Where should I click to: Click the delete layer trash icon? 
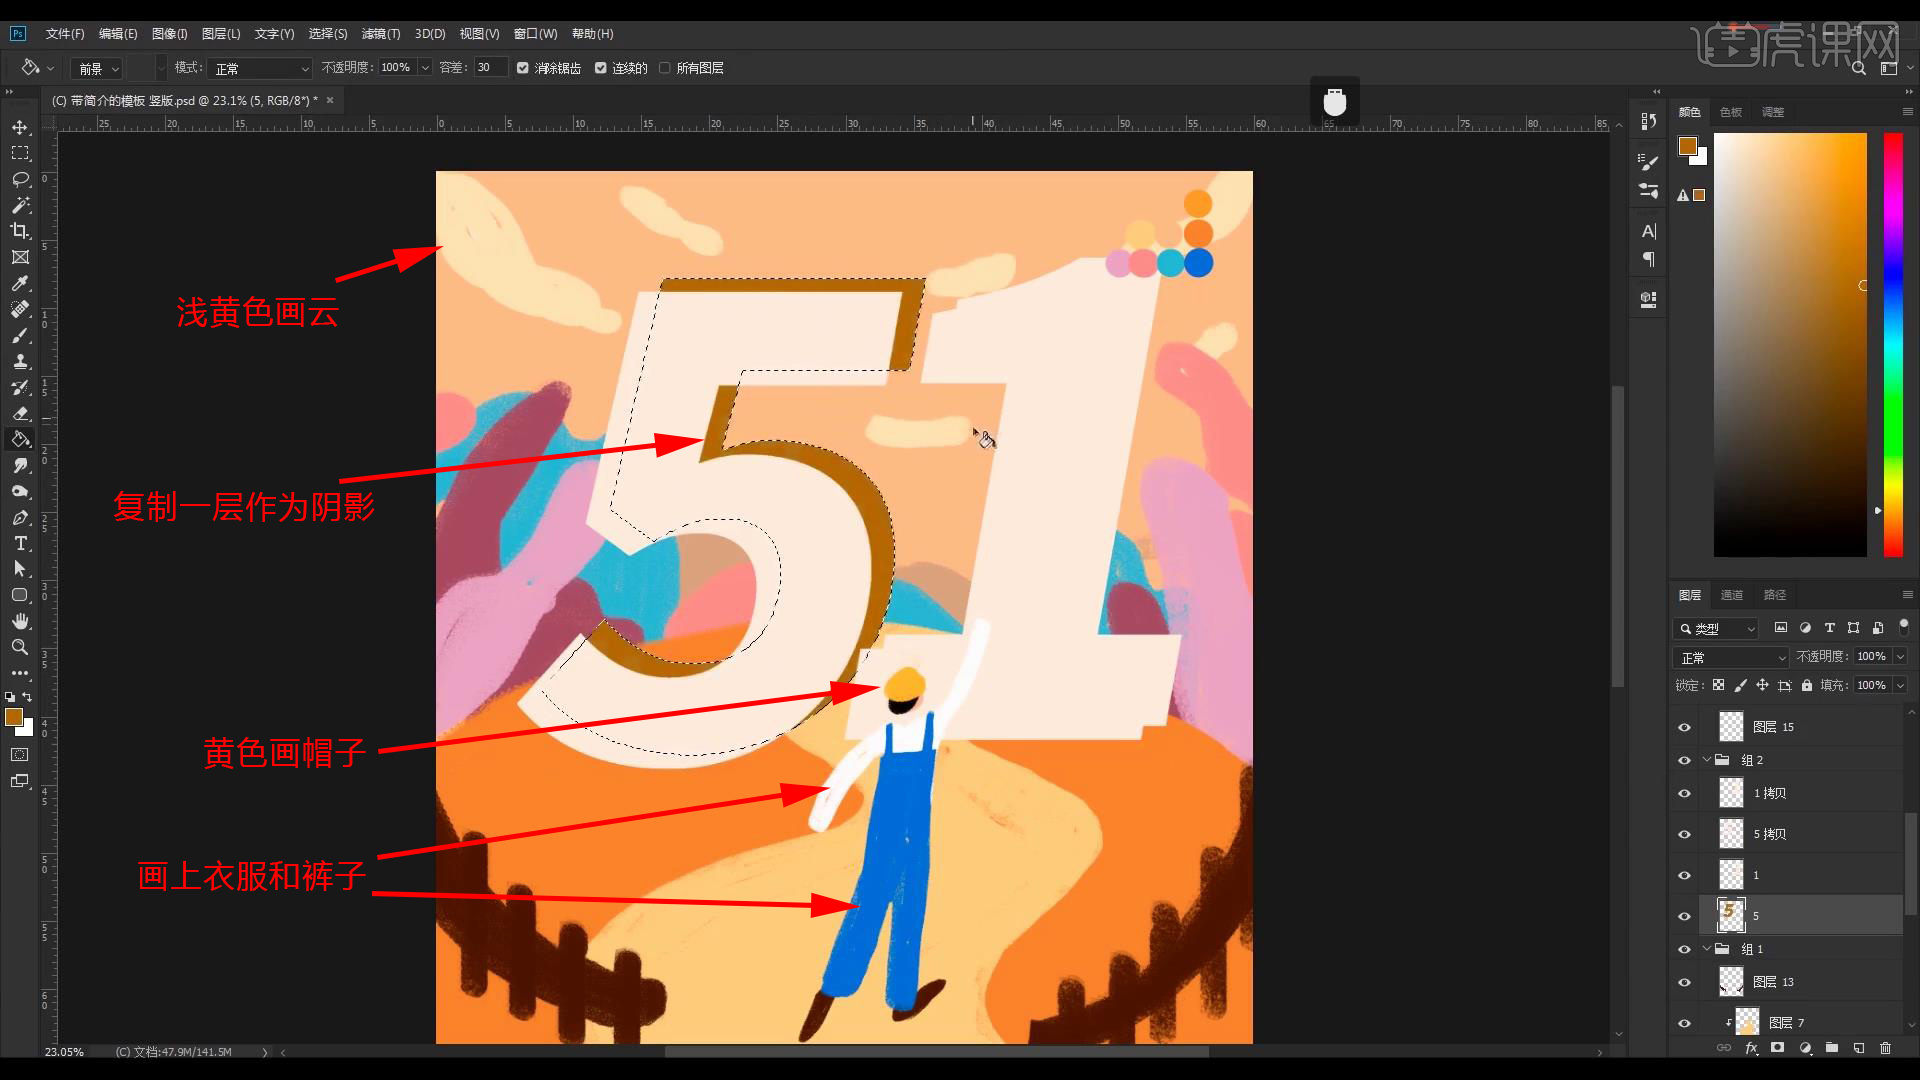[x=1885, y=1048]
